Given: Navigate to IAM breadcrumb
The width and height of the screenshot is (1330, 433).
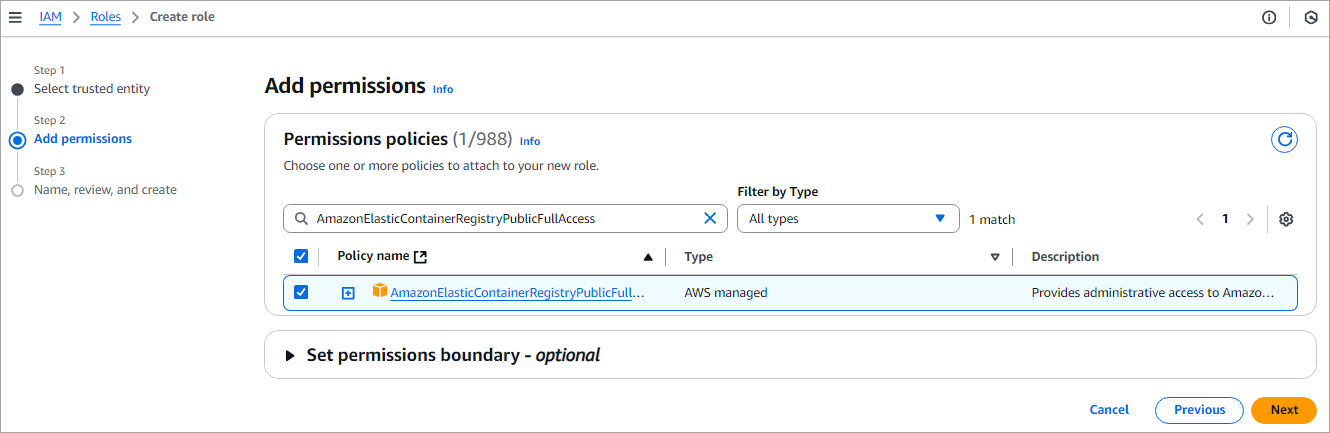Looking at the screenshot, I should 50,17.
